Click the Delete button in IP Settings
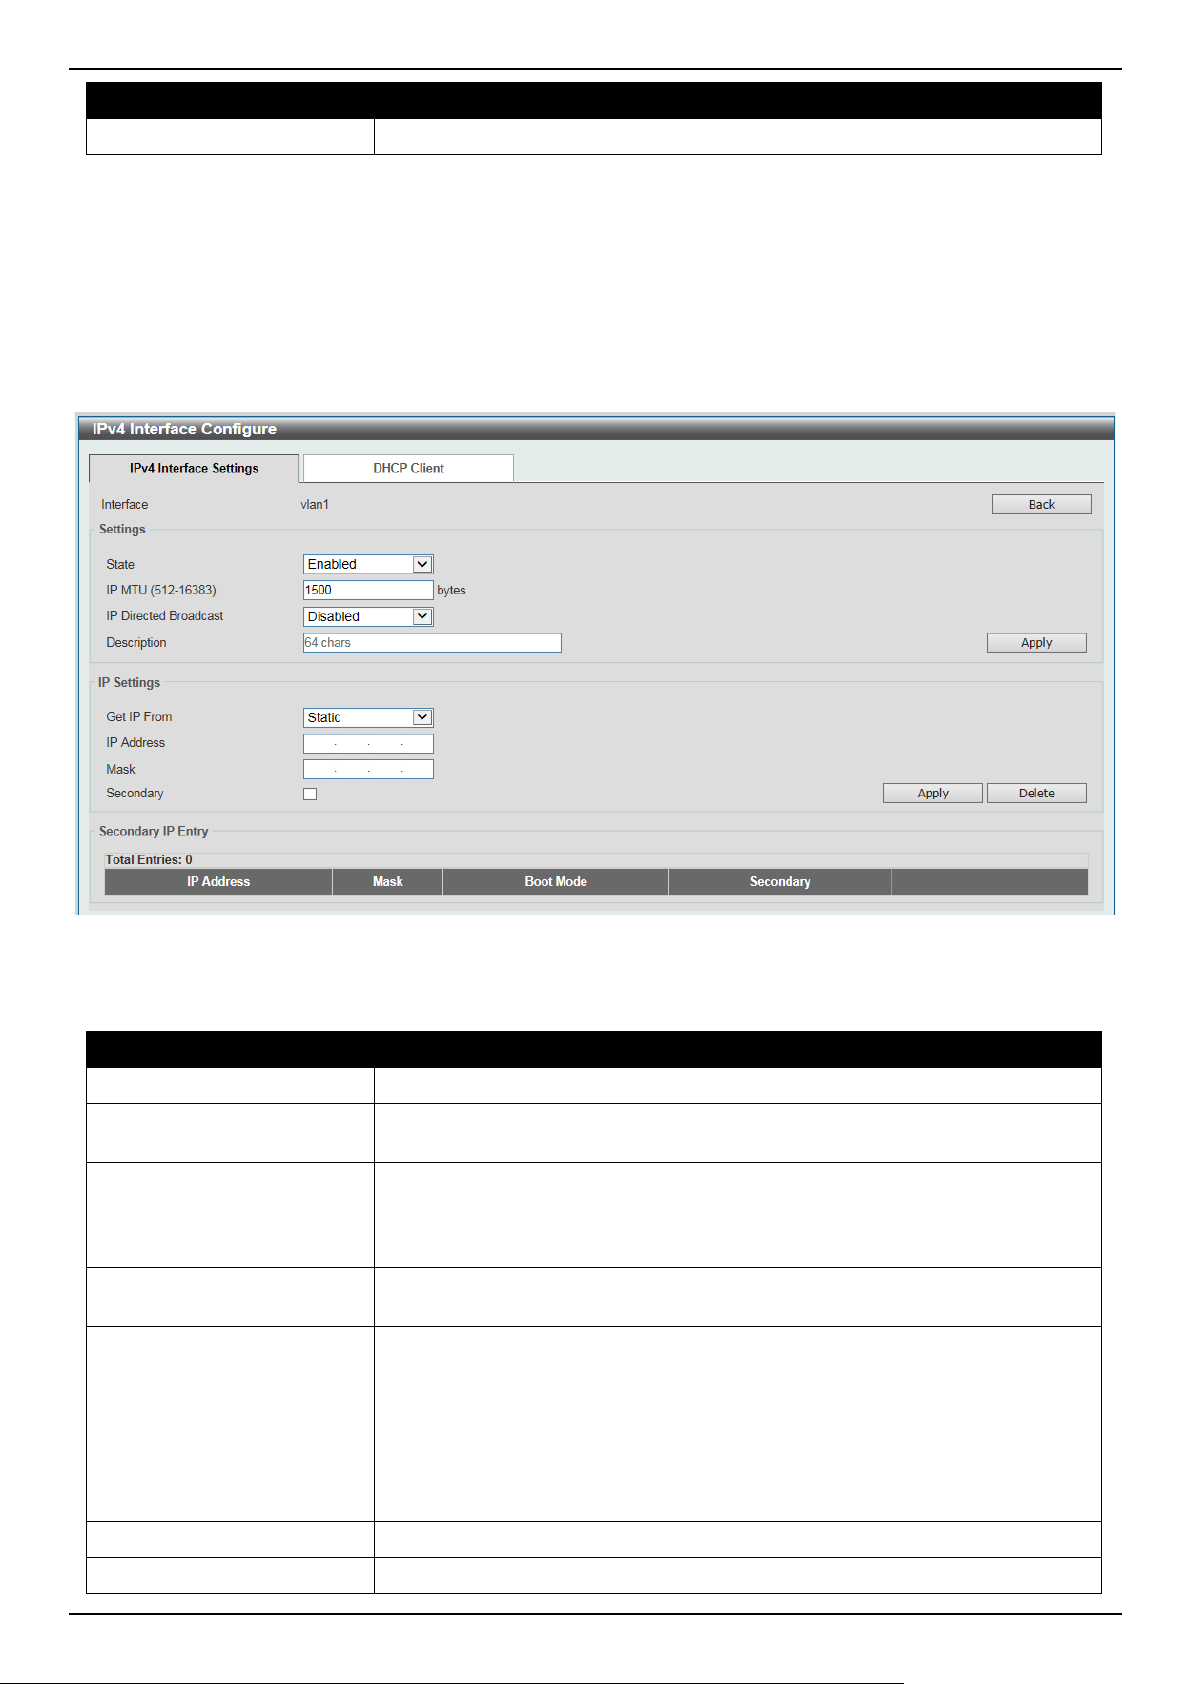Viewport: 1192px width, 1684px height. [1036, 793]
